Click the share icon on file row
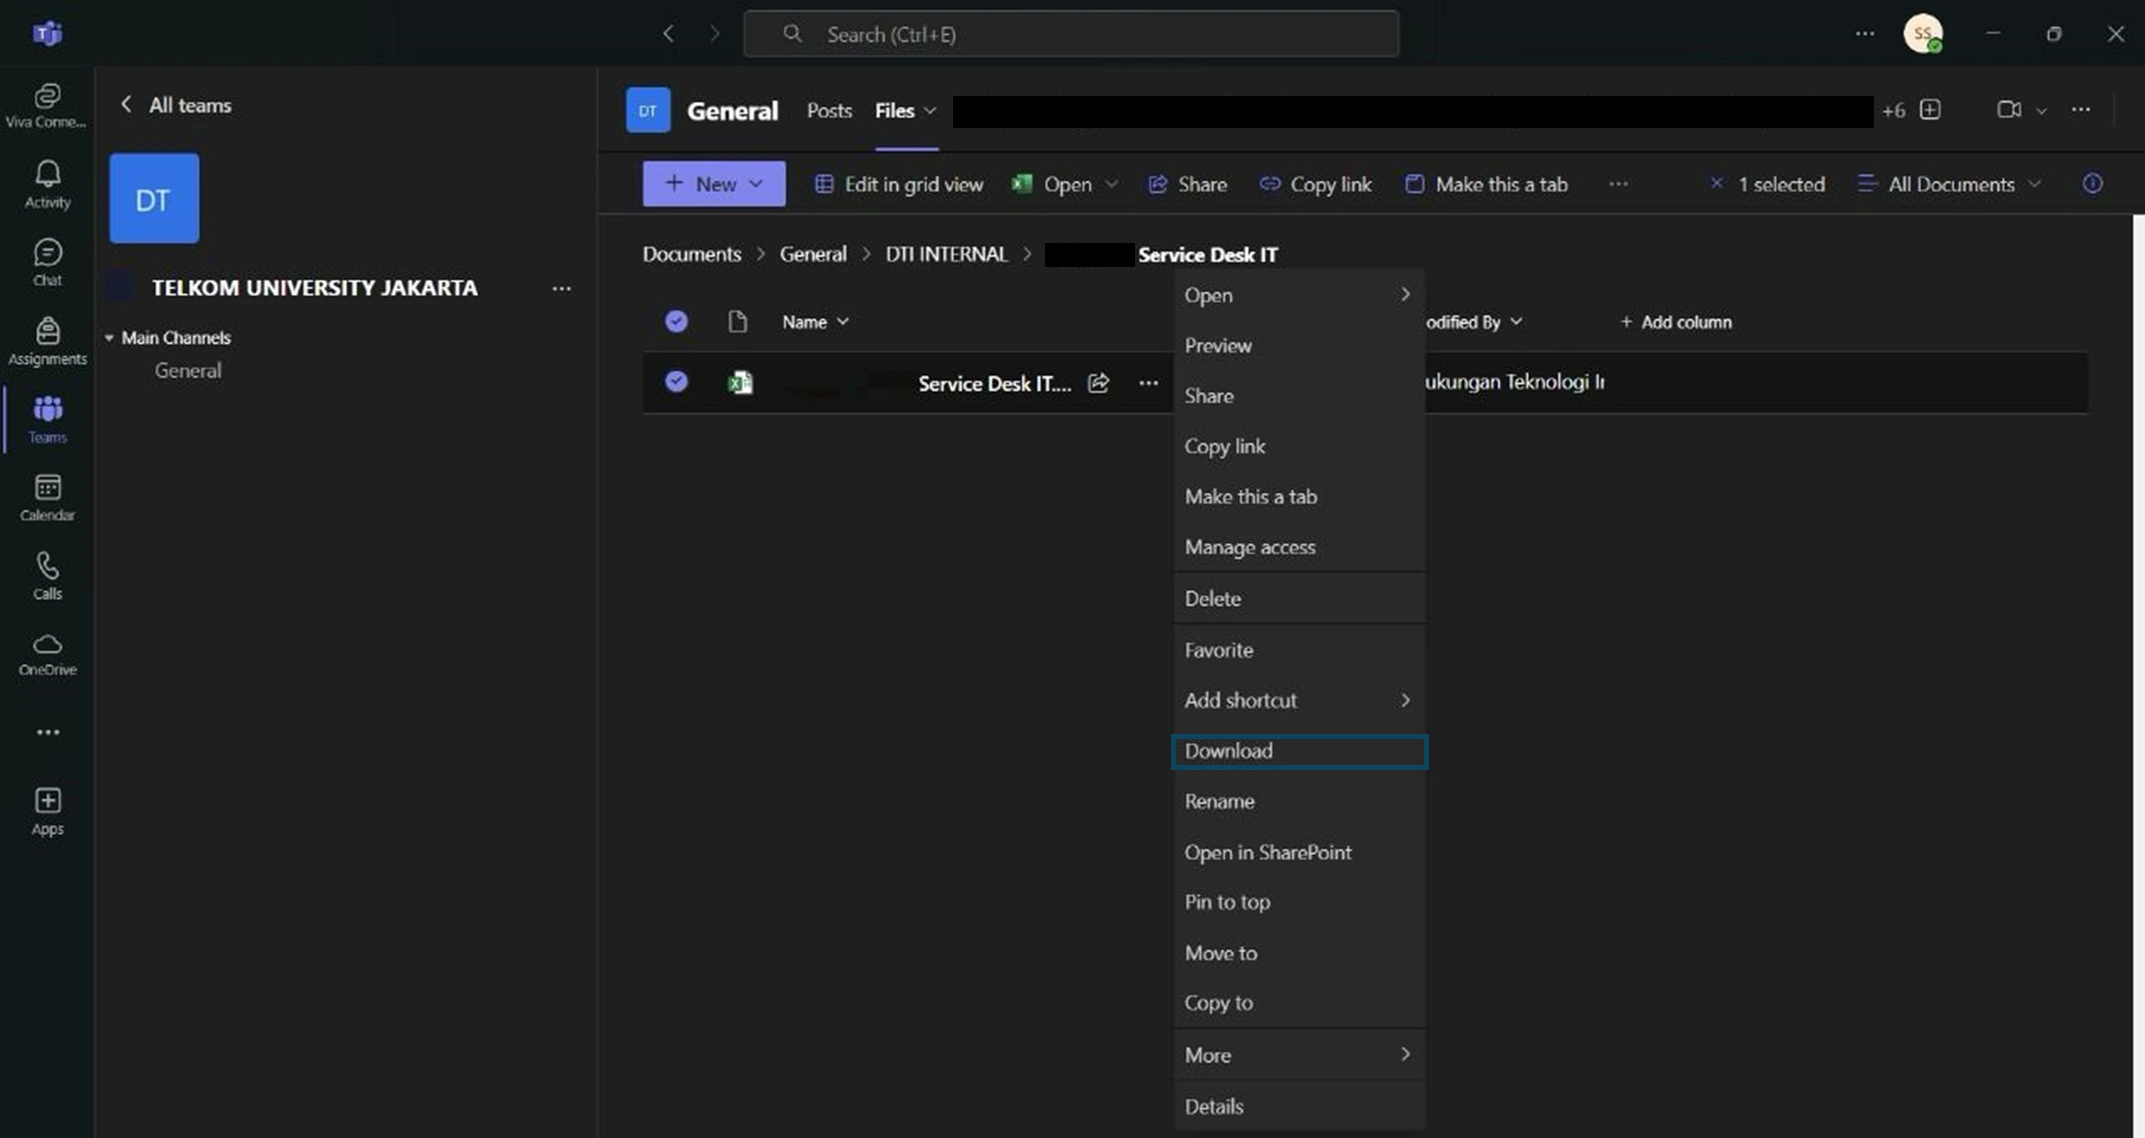Screen dimensions: 2145x1138 point(1098,383)
